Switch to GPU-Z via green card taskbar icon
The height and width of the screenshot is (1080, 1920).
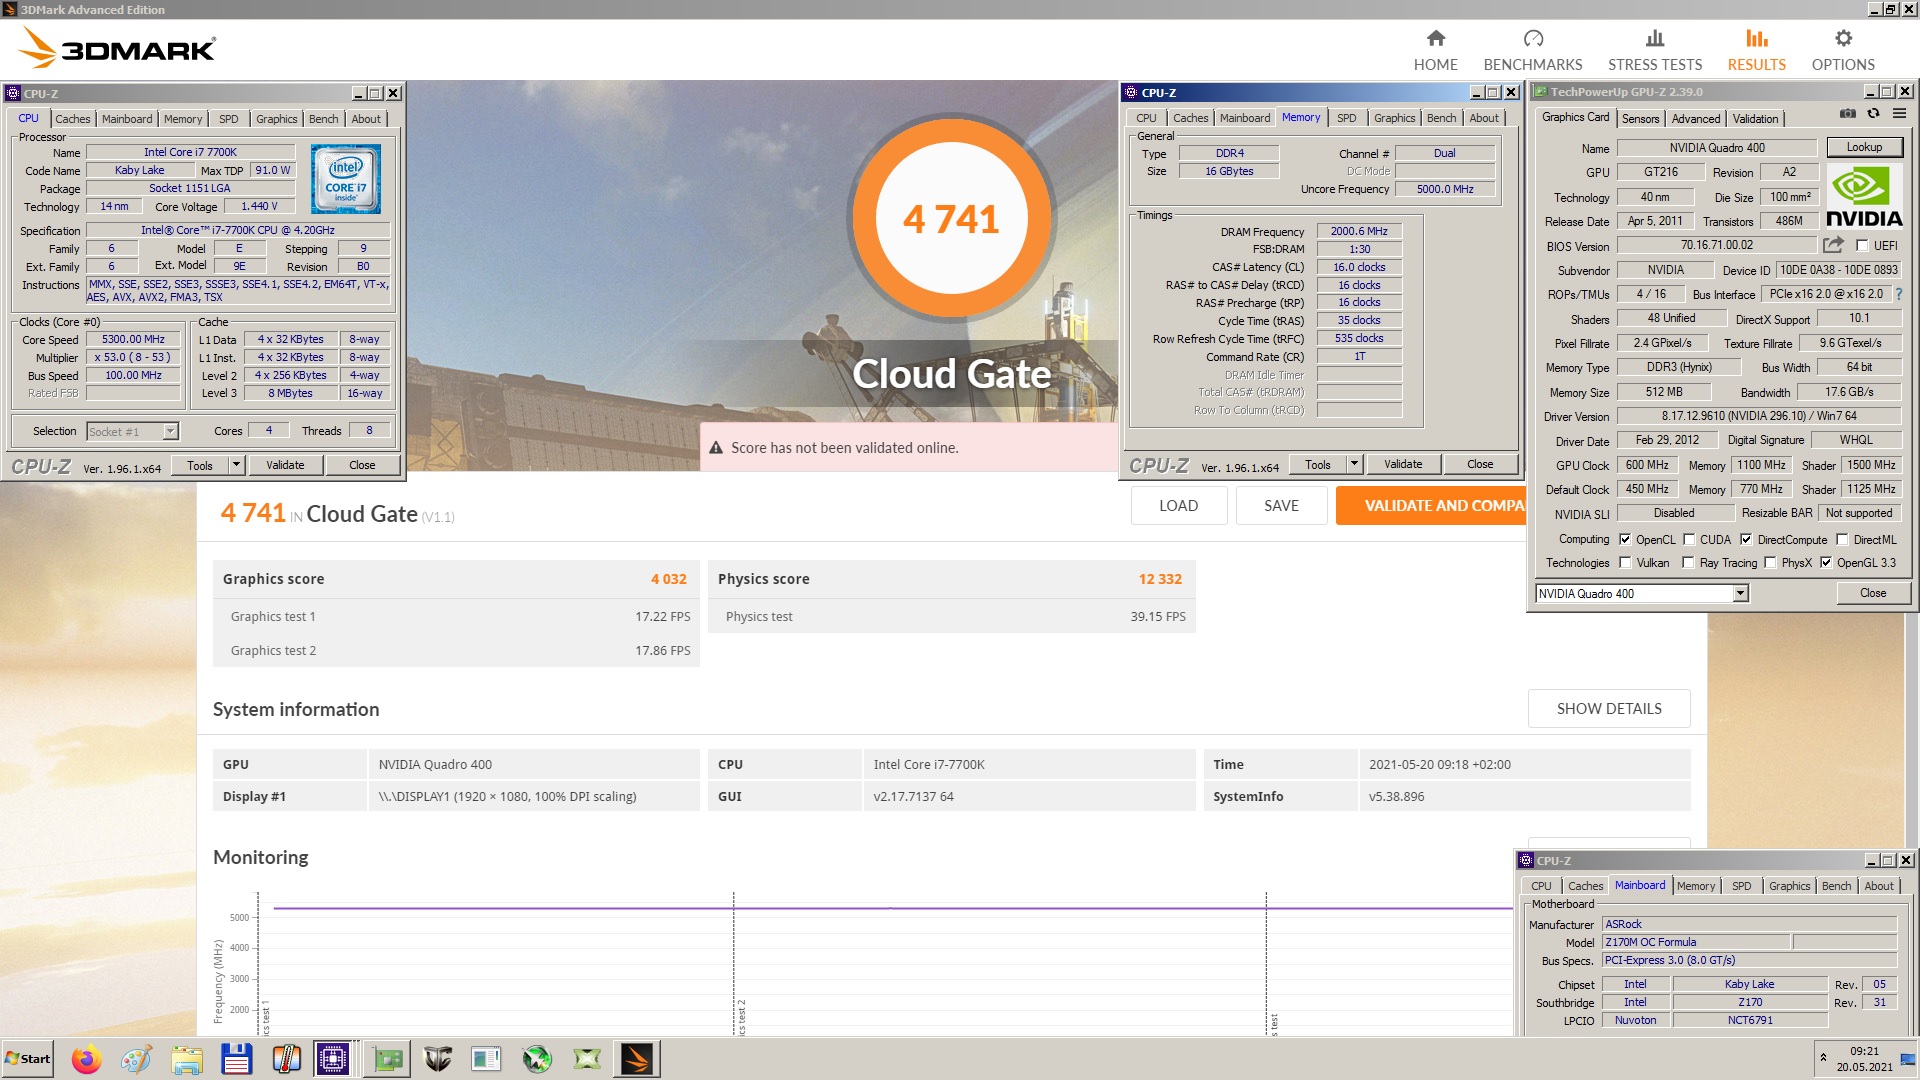[387, 1059]
